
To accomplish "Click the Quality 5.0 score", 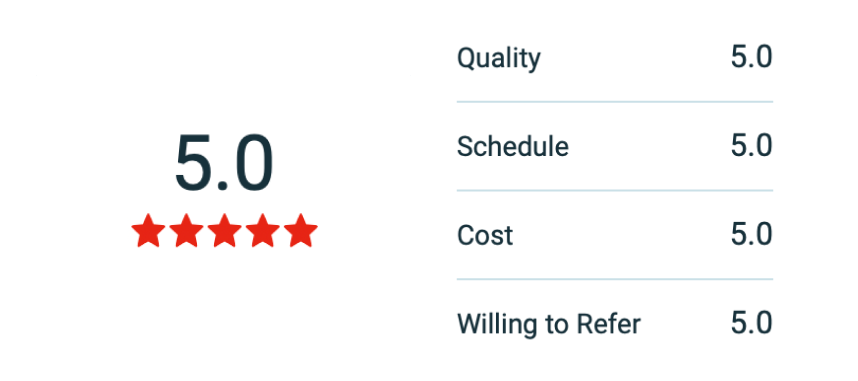I will [x=751, y=57].
